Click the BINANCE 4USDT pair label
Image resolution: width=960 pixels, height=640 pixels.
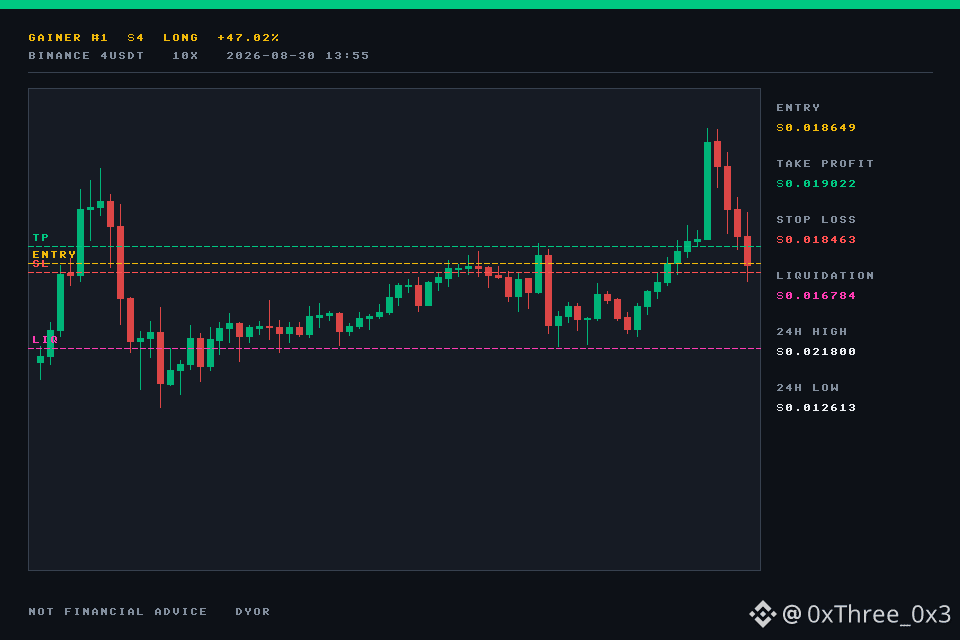coord(86,56)
